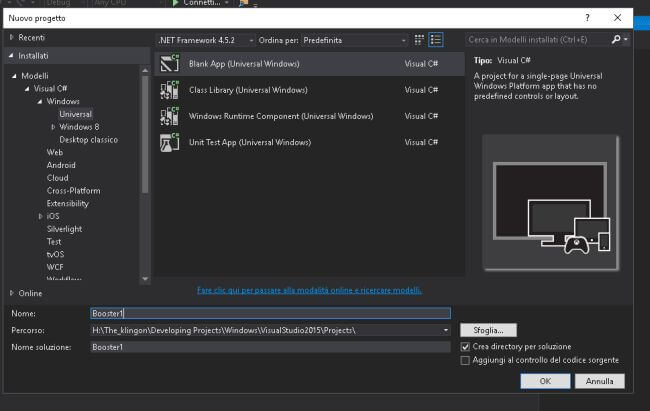Open the Ordina per Predefinita dropdown
The width and height of the screenshot is (650, 411).
[x=354, y=40]
